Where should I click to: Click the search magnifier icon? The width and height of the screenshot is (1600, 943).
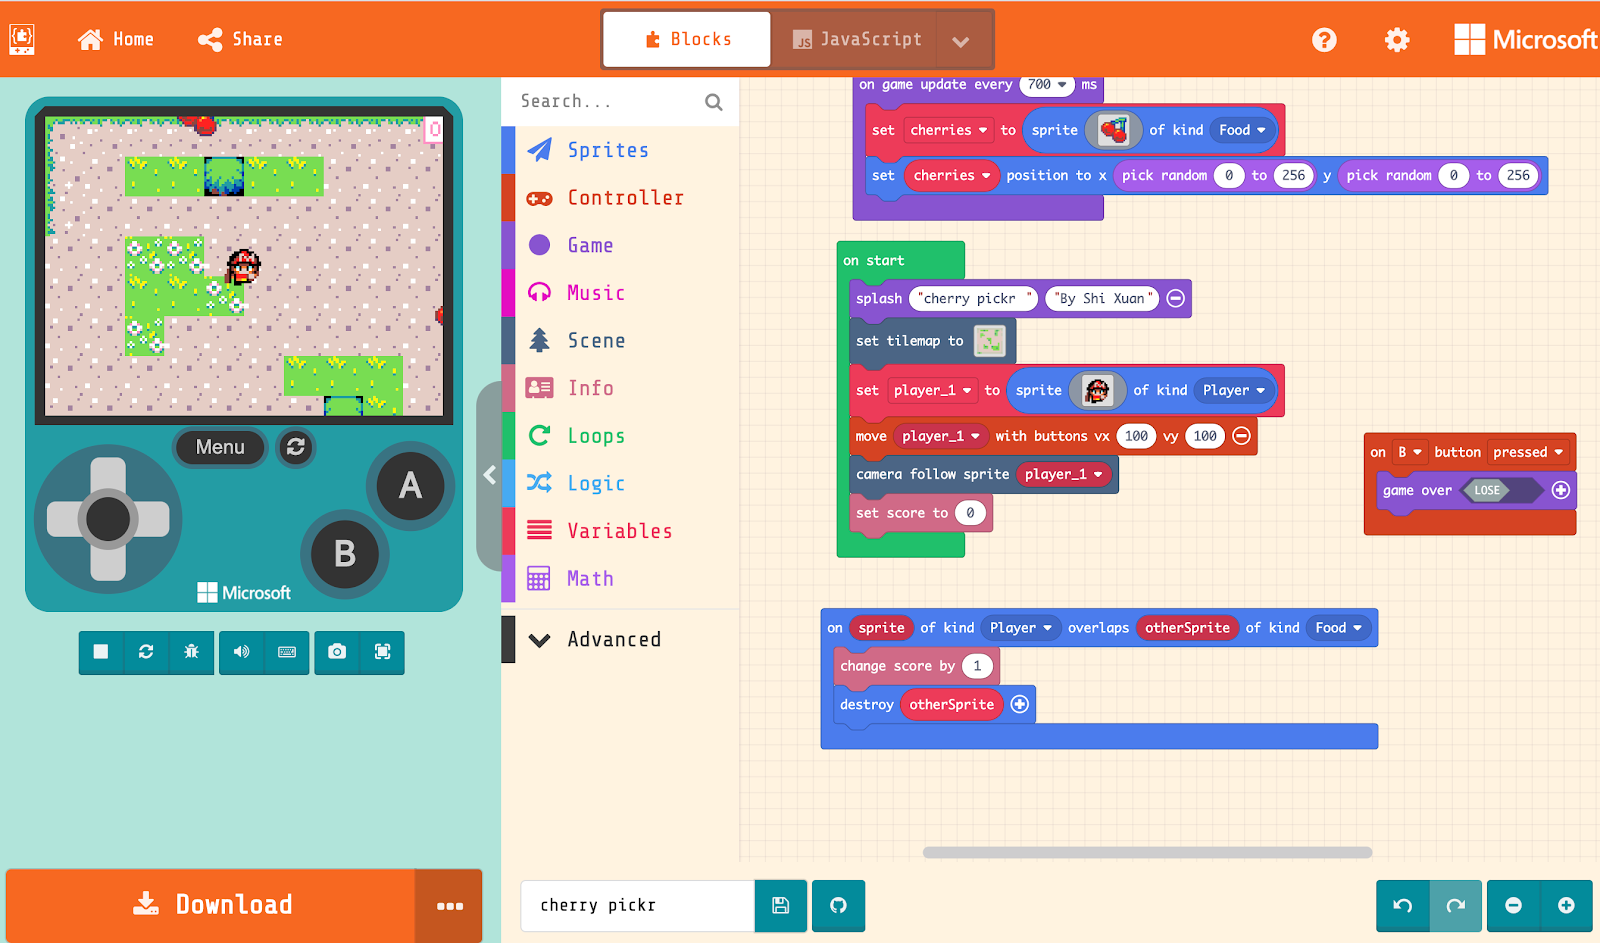[713, 101]
